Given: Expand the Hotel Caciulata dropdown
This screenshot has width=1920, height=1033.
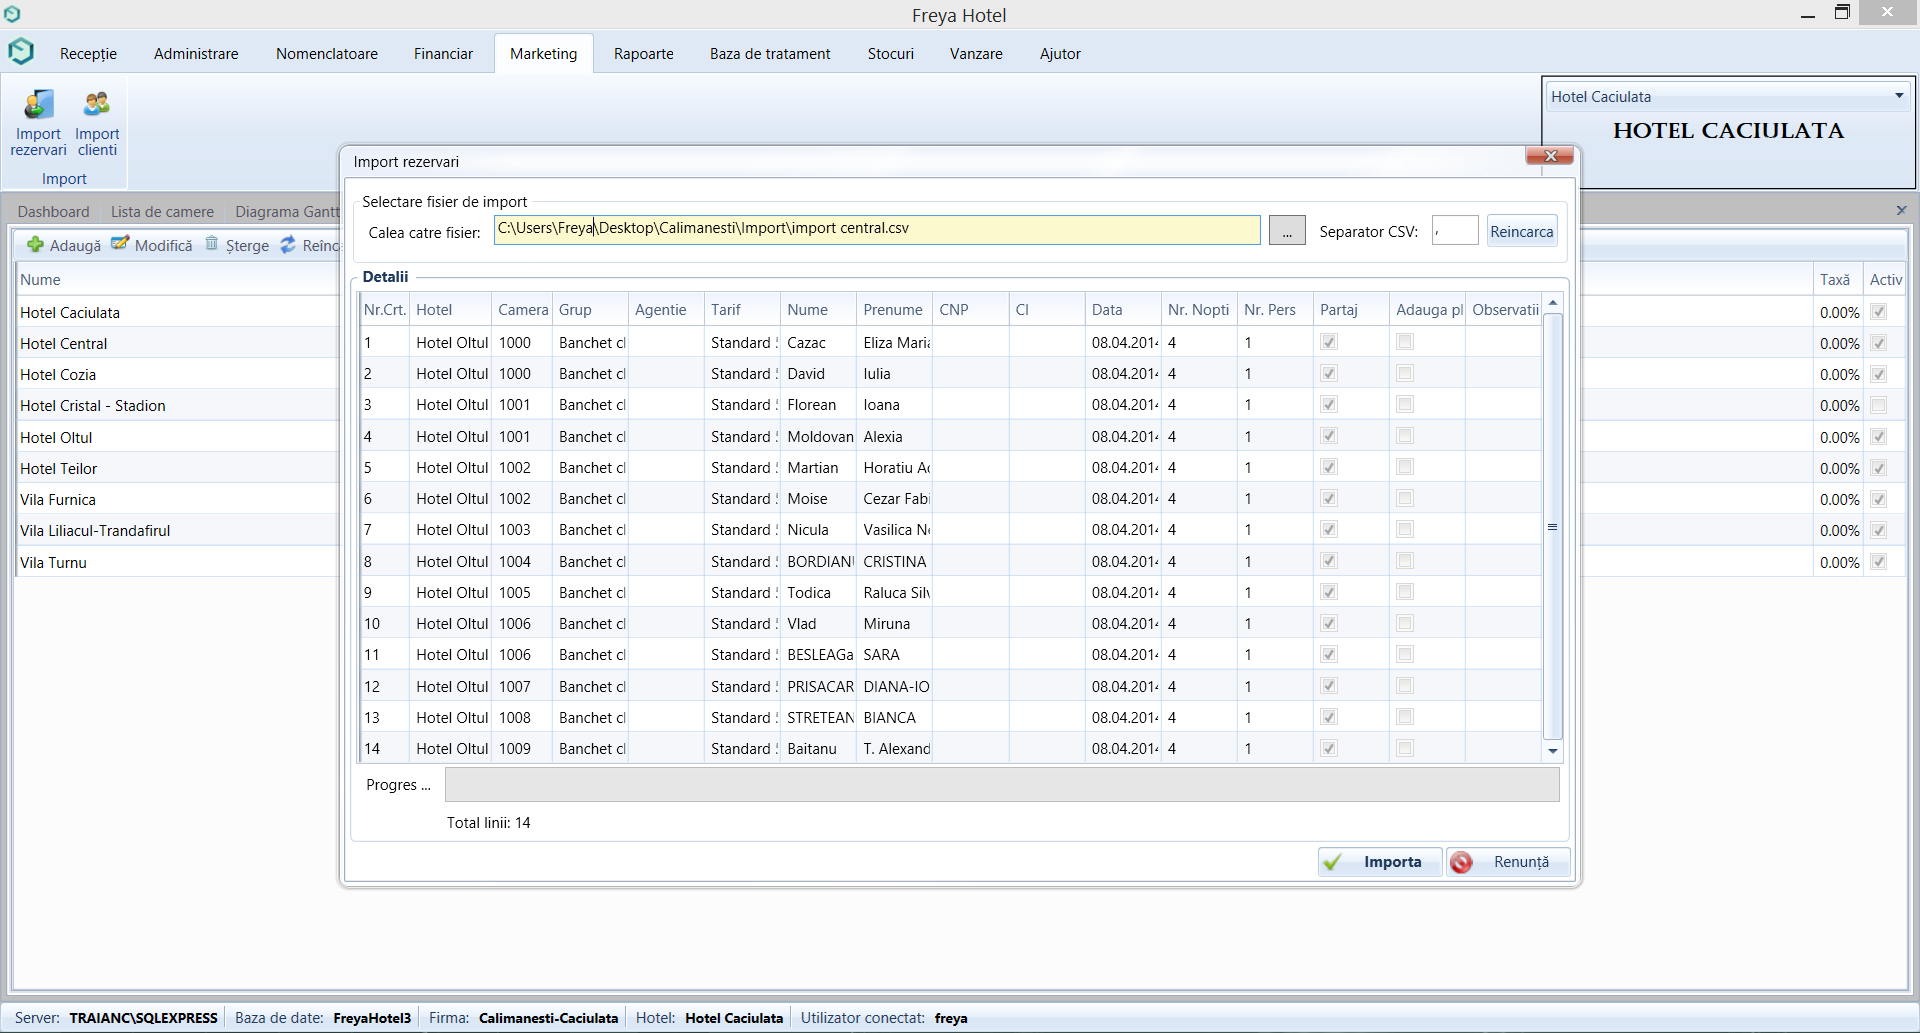Looking at the screenshot, I should [1898, 96].
